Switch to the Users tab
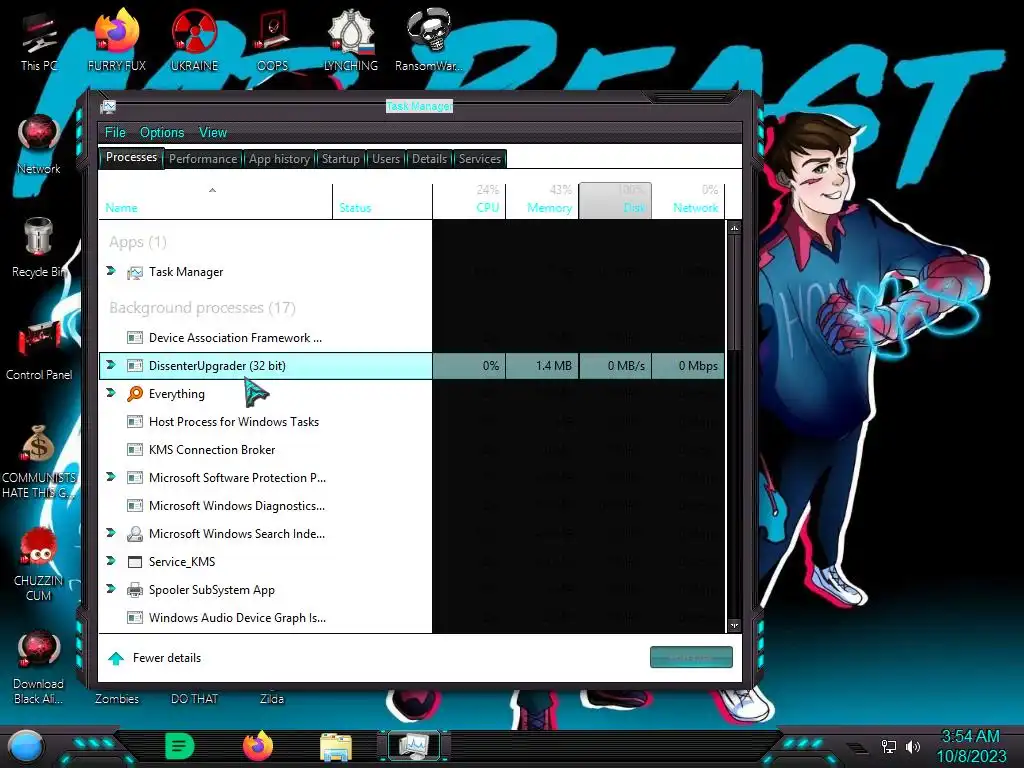The height and width of the screenshot is (768, 1024). click(386, 159)
